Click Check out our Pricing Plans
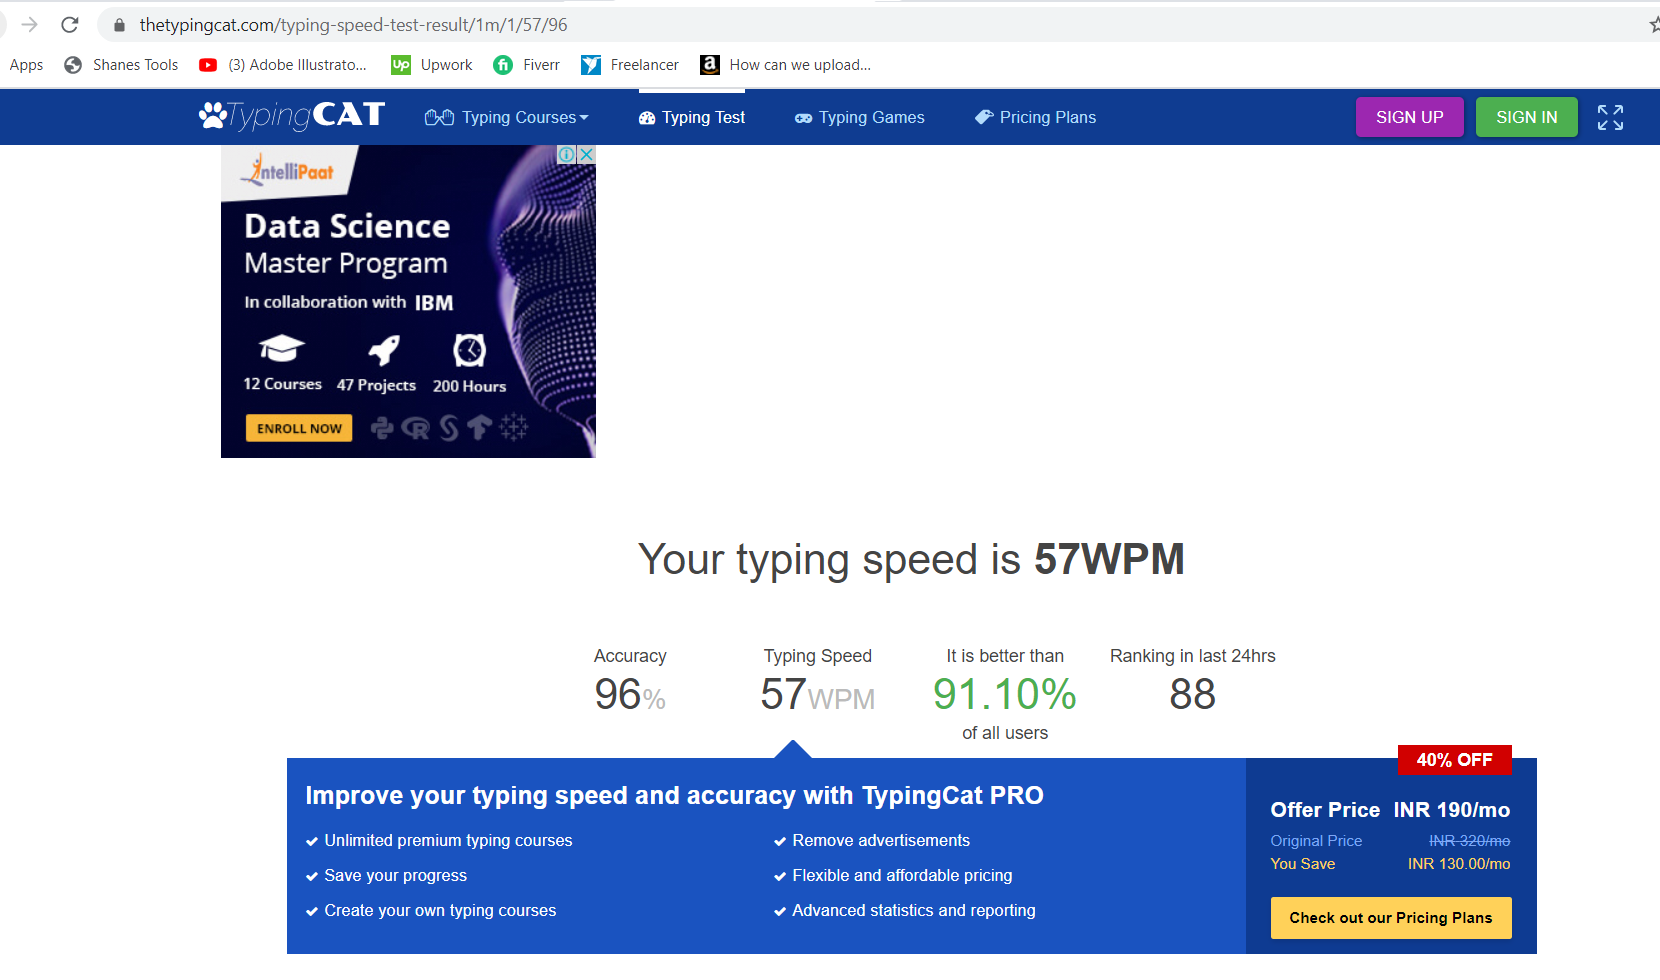Image resolution: width=1660 pixels, height=980 pixels. (1390, 917)
